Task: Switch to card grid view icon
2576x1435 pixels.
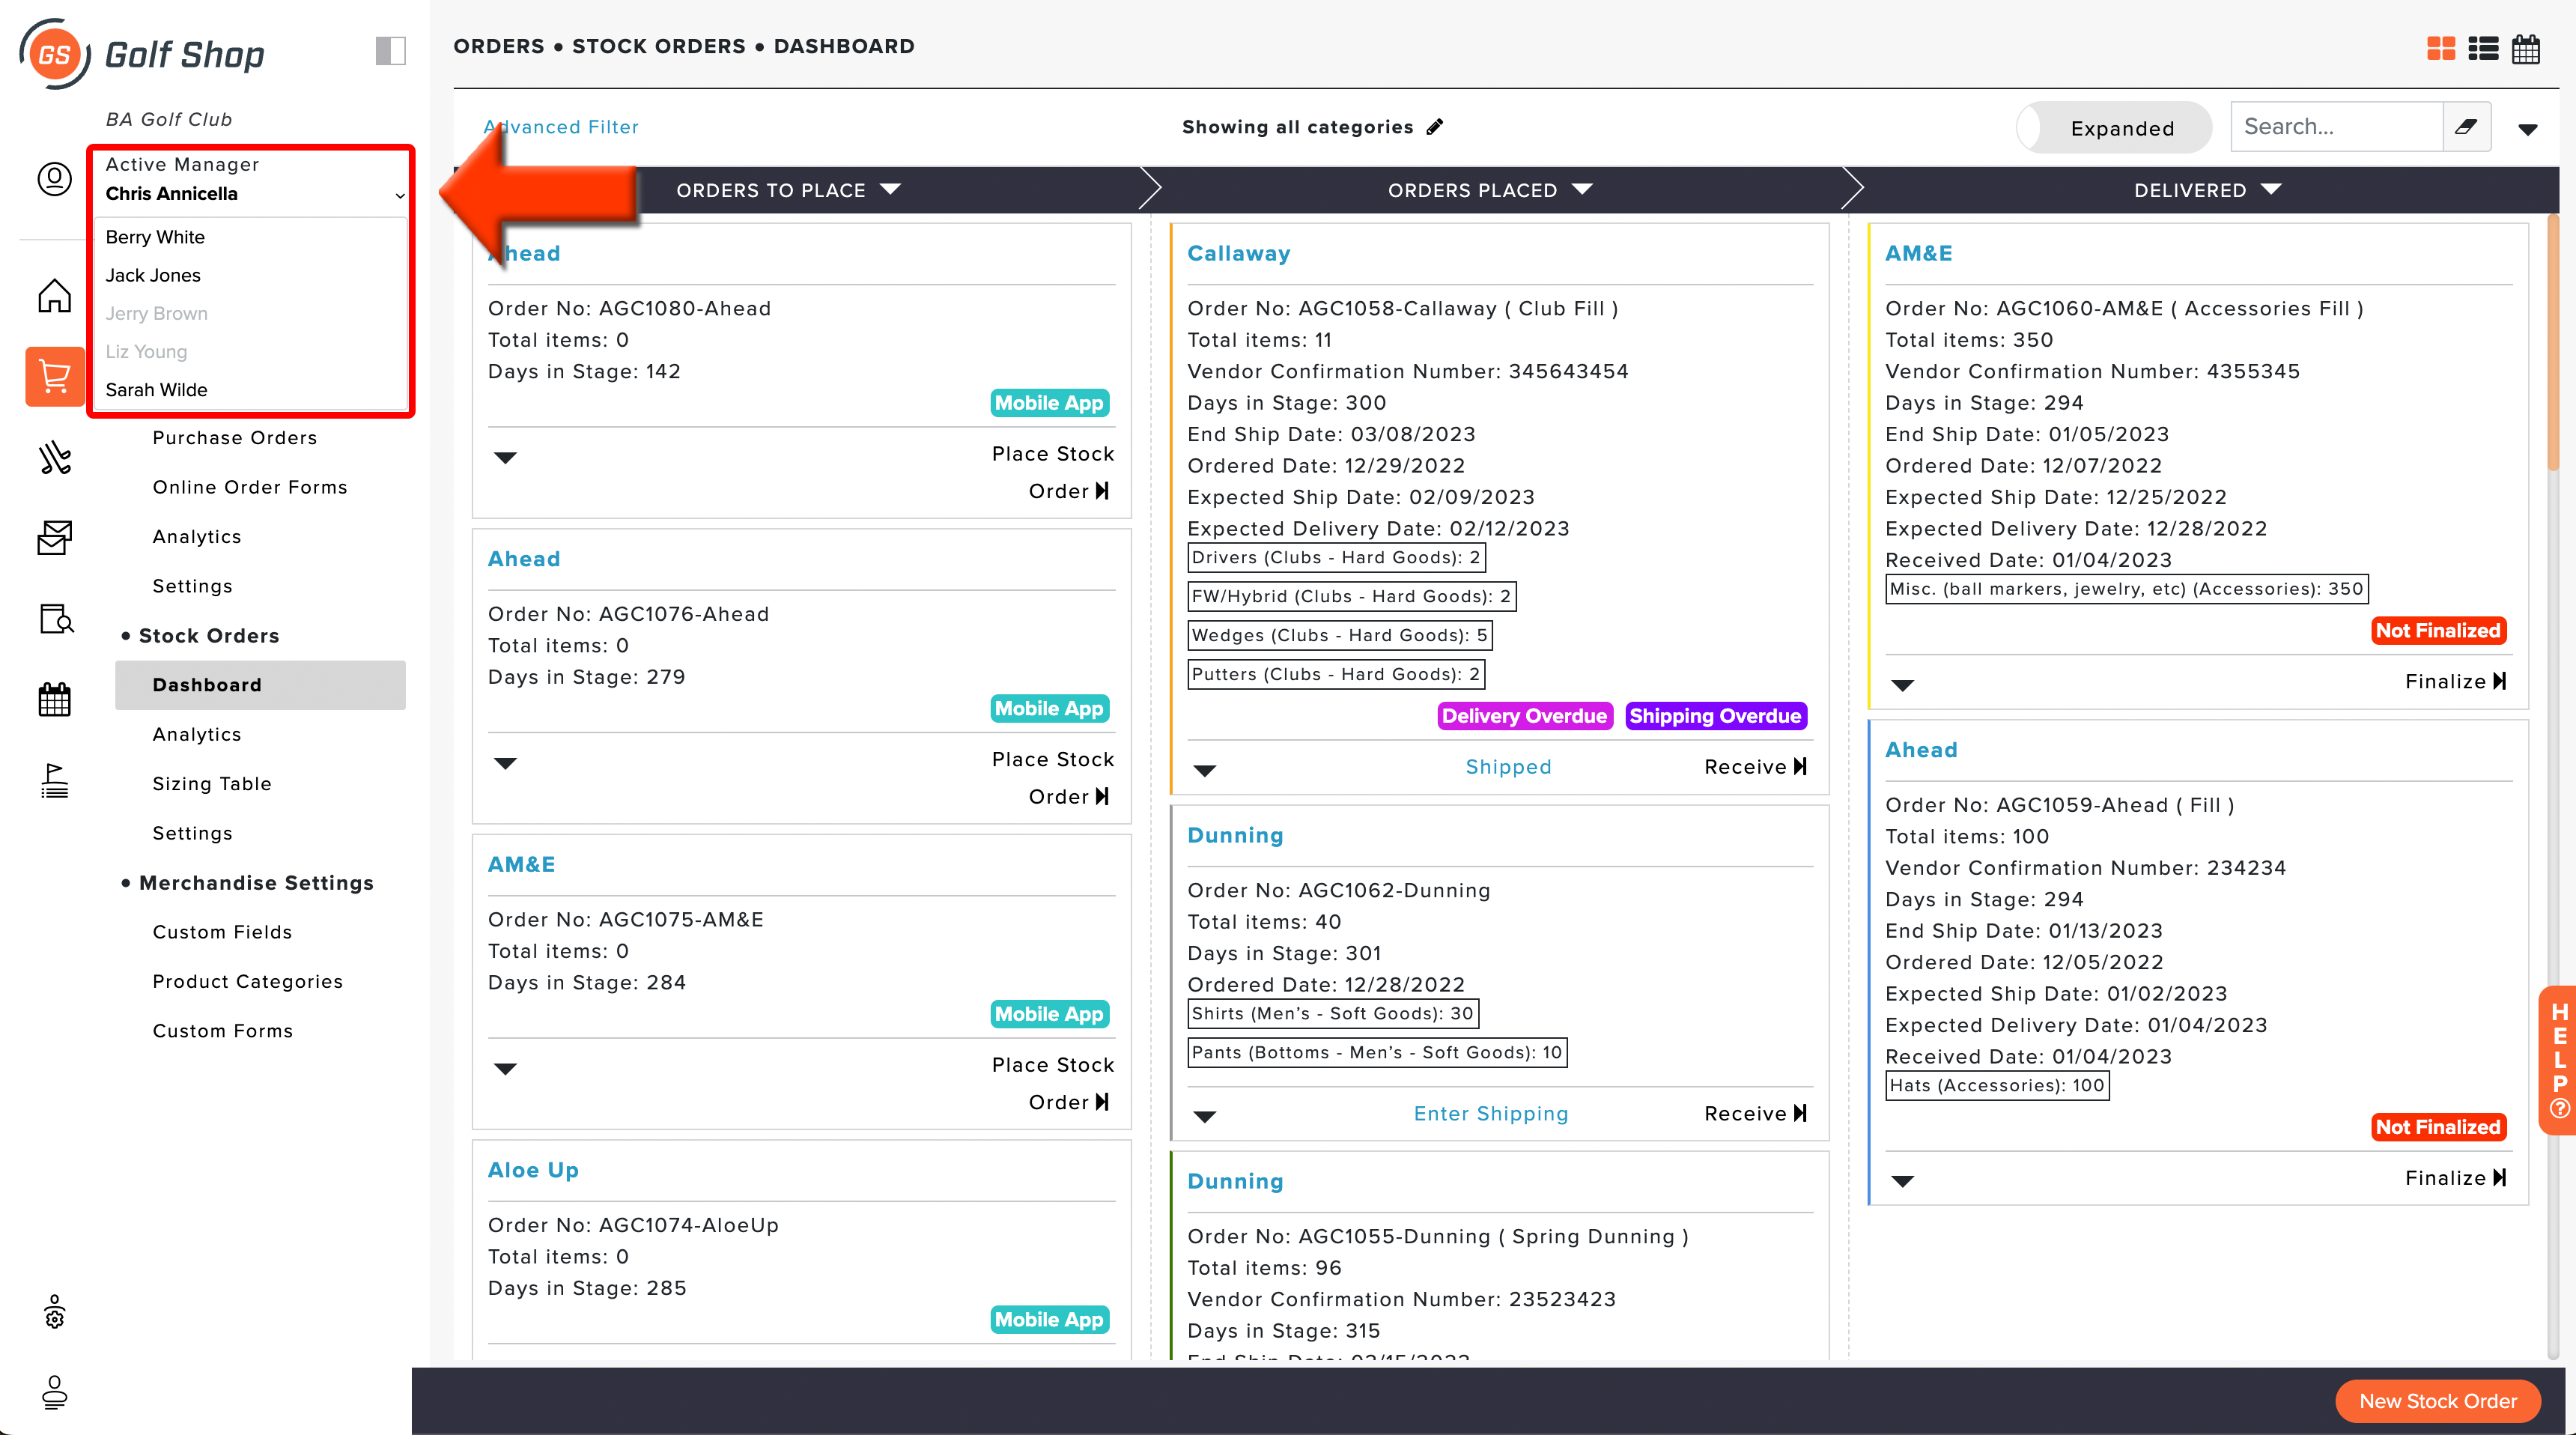Action: click(2441, 47)
